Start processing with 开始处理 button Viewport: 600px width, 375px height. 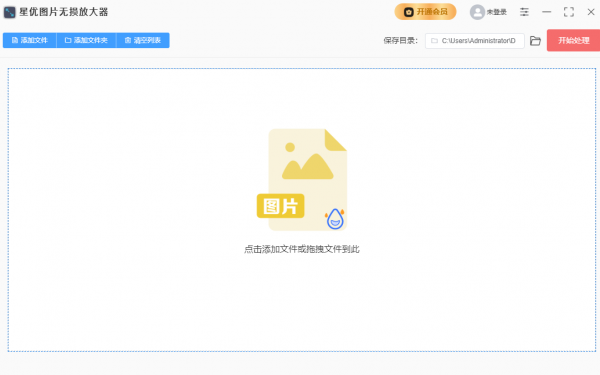pos(573,40)
